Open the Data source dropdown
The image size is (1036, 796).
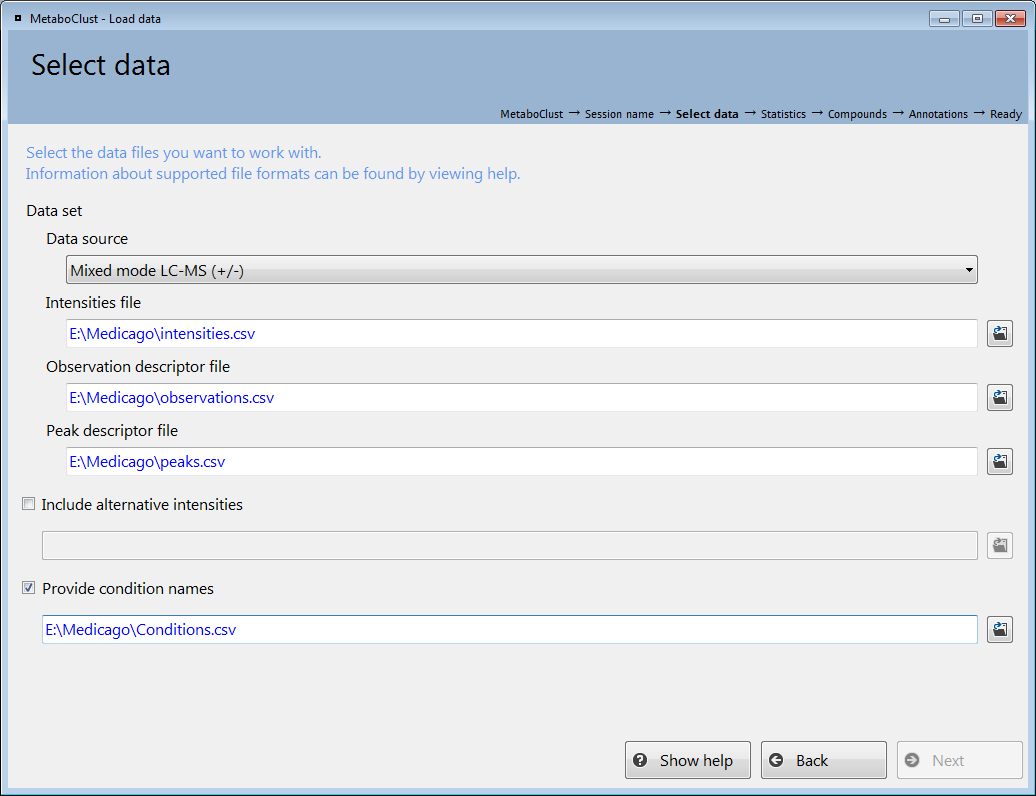(521, 270)
